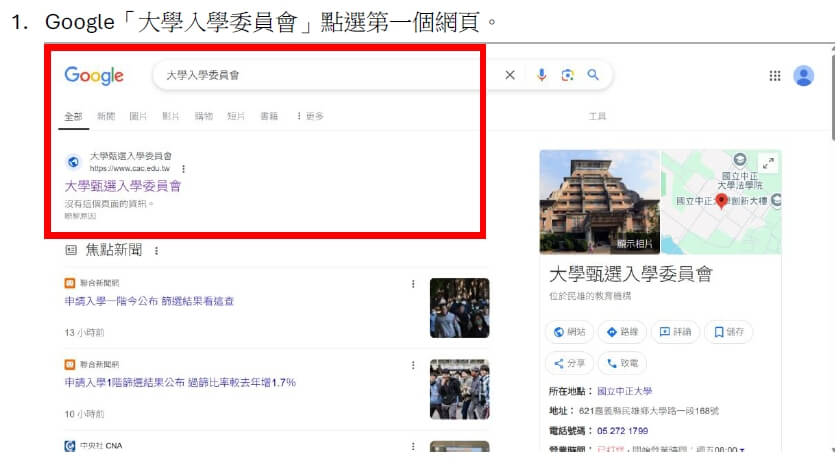Screen dimensions: 840x469
Task: Open news 申請入學一階今公布 篩選結果看這查
Action: pos(149,301)
